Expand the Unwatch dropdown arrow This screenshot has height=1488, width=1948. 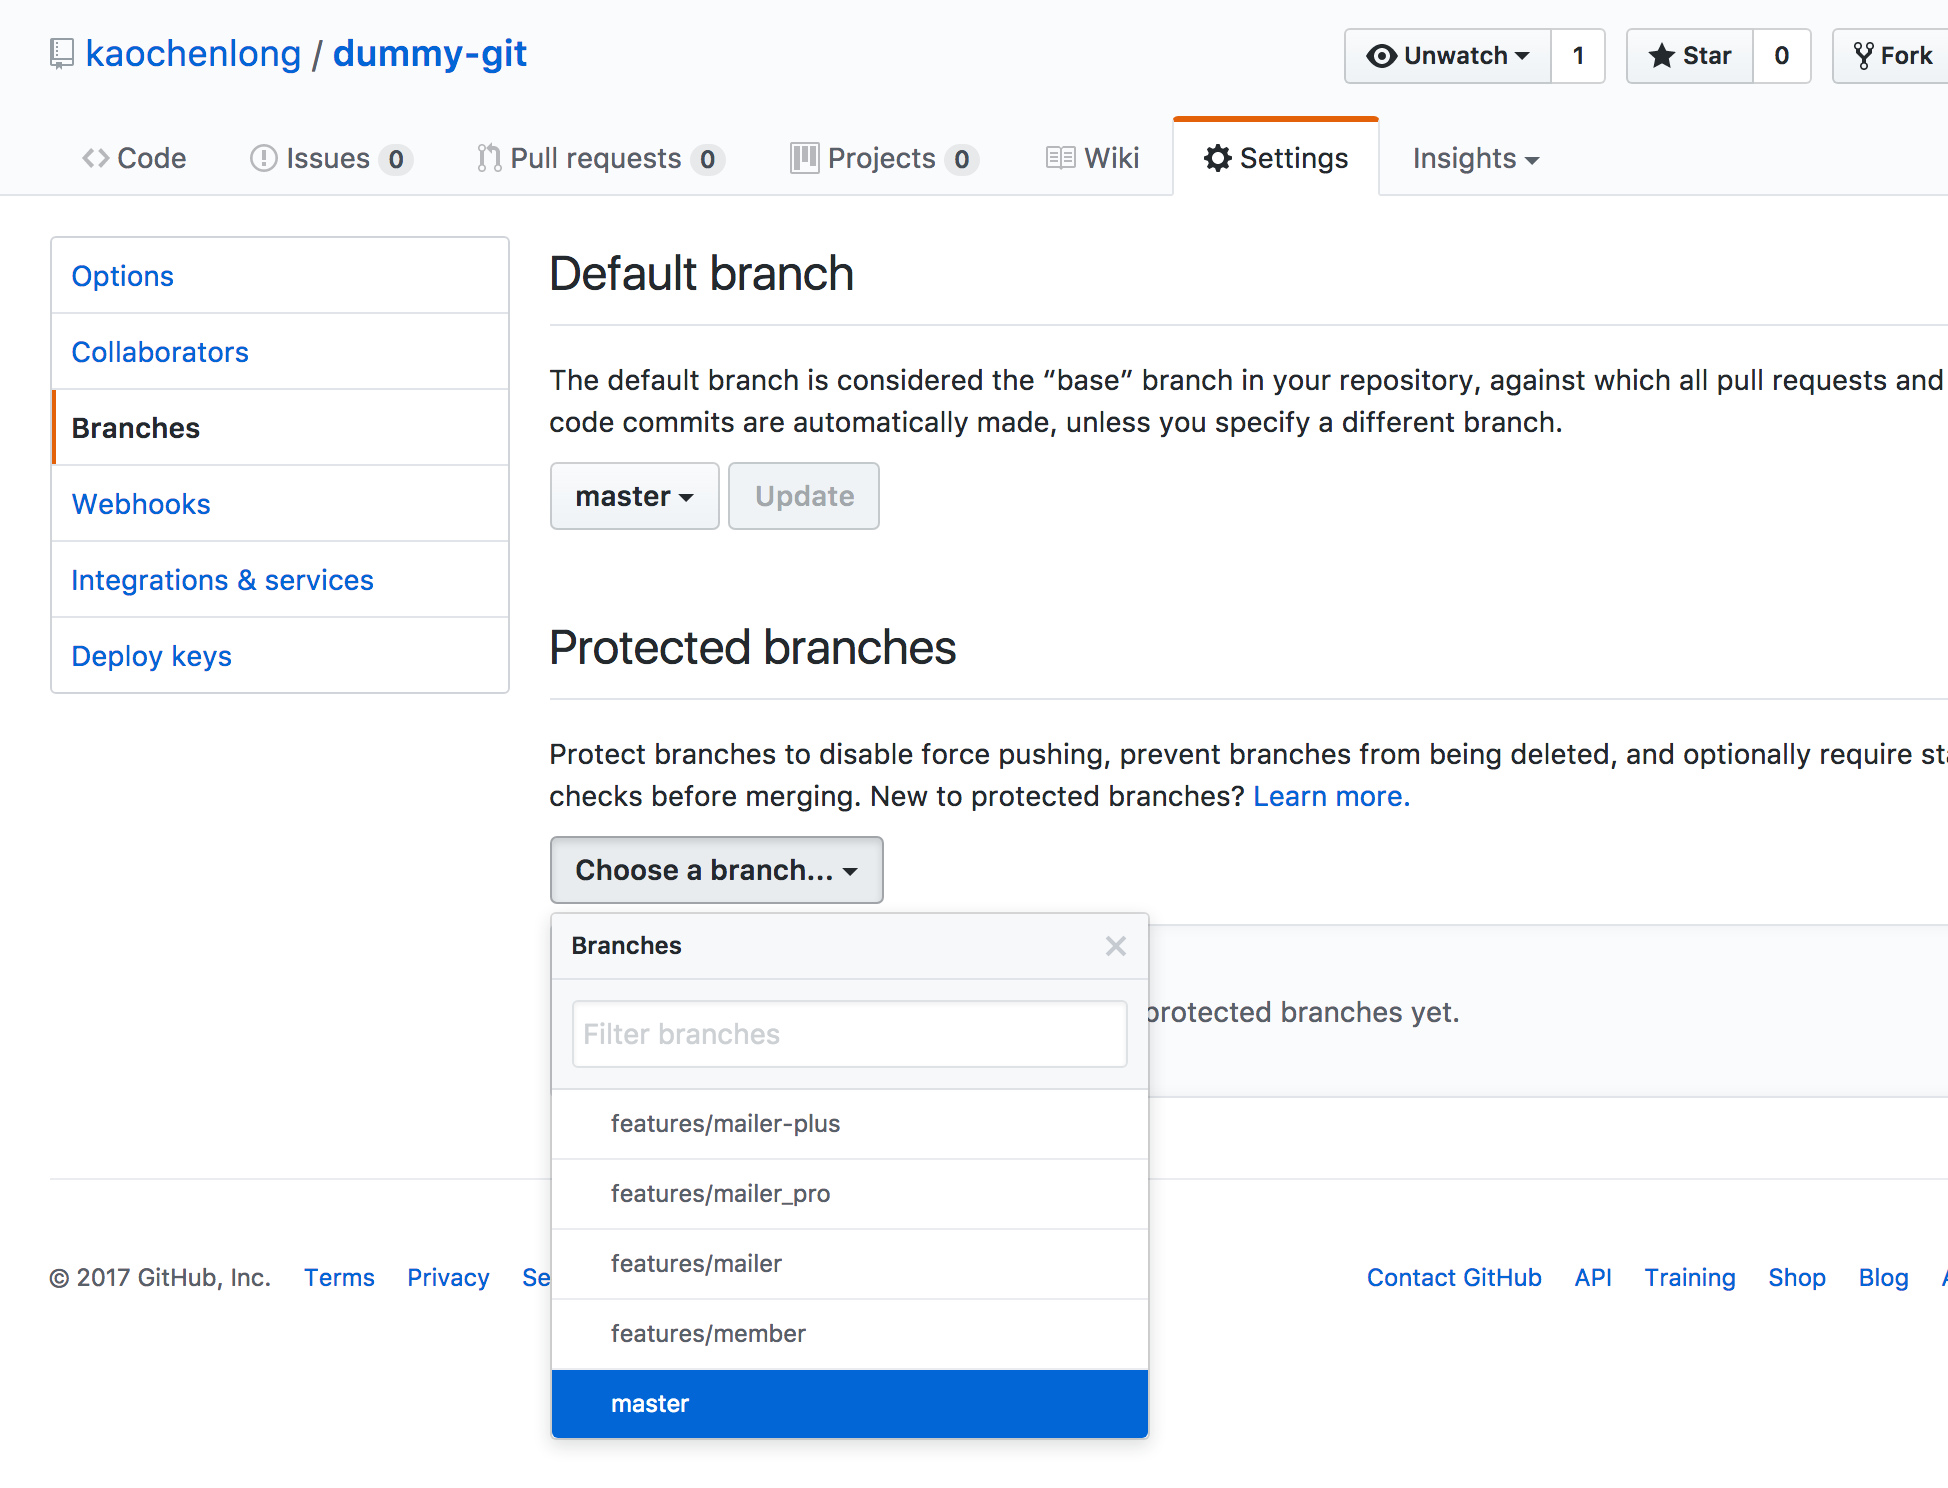(x=1526, y=53)
